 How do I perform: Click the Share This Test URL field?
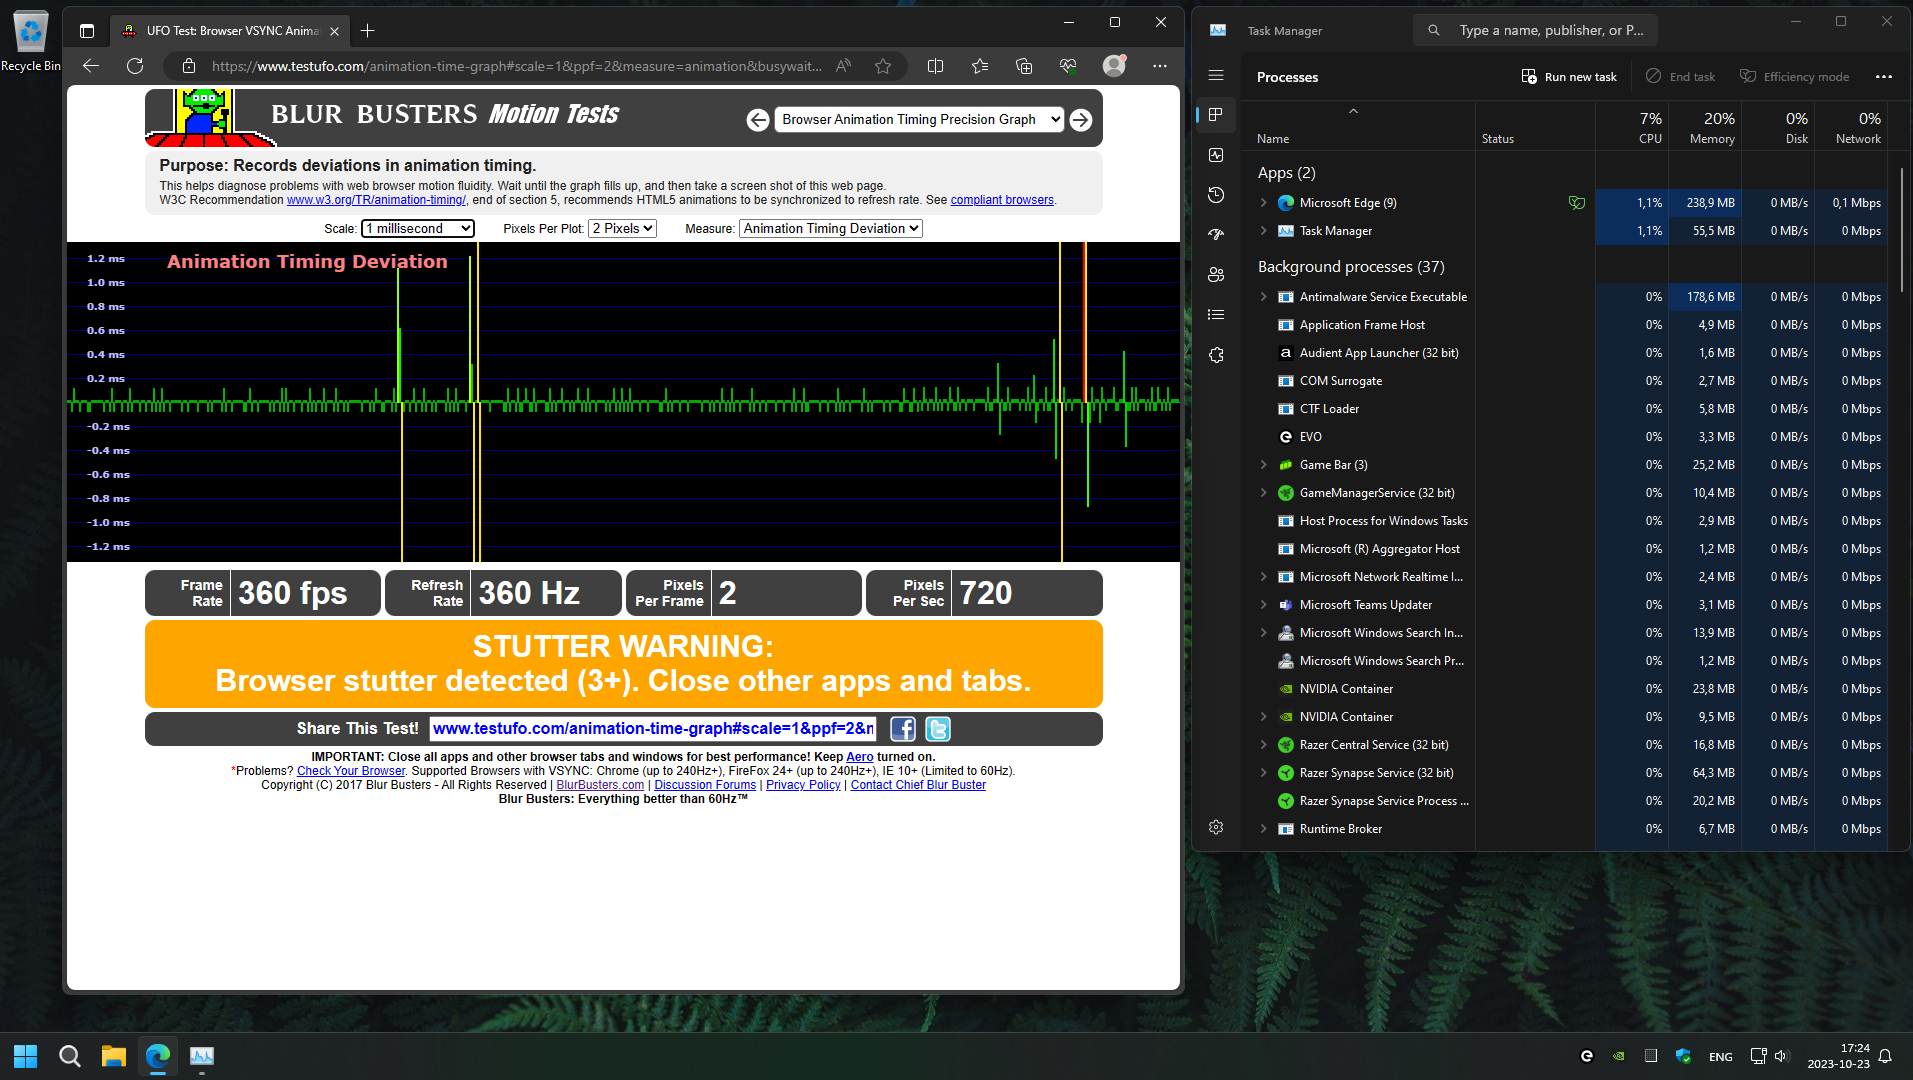[653, 729]
